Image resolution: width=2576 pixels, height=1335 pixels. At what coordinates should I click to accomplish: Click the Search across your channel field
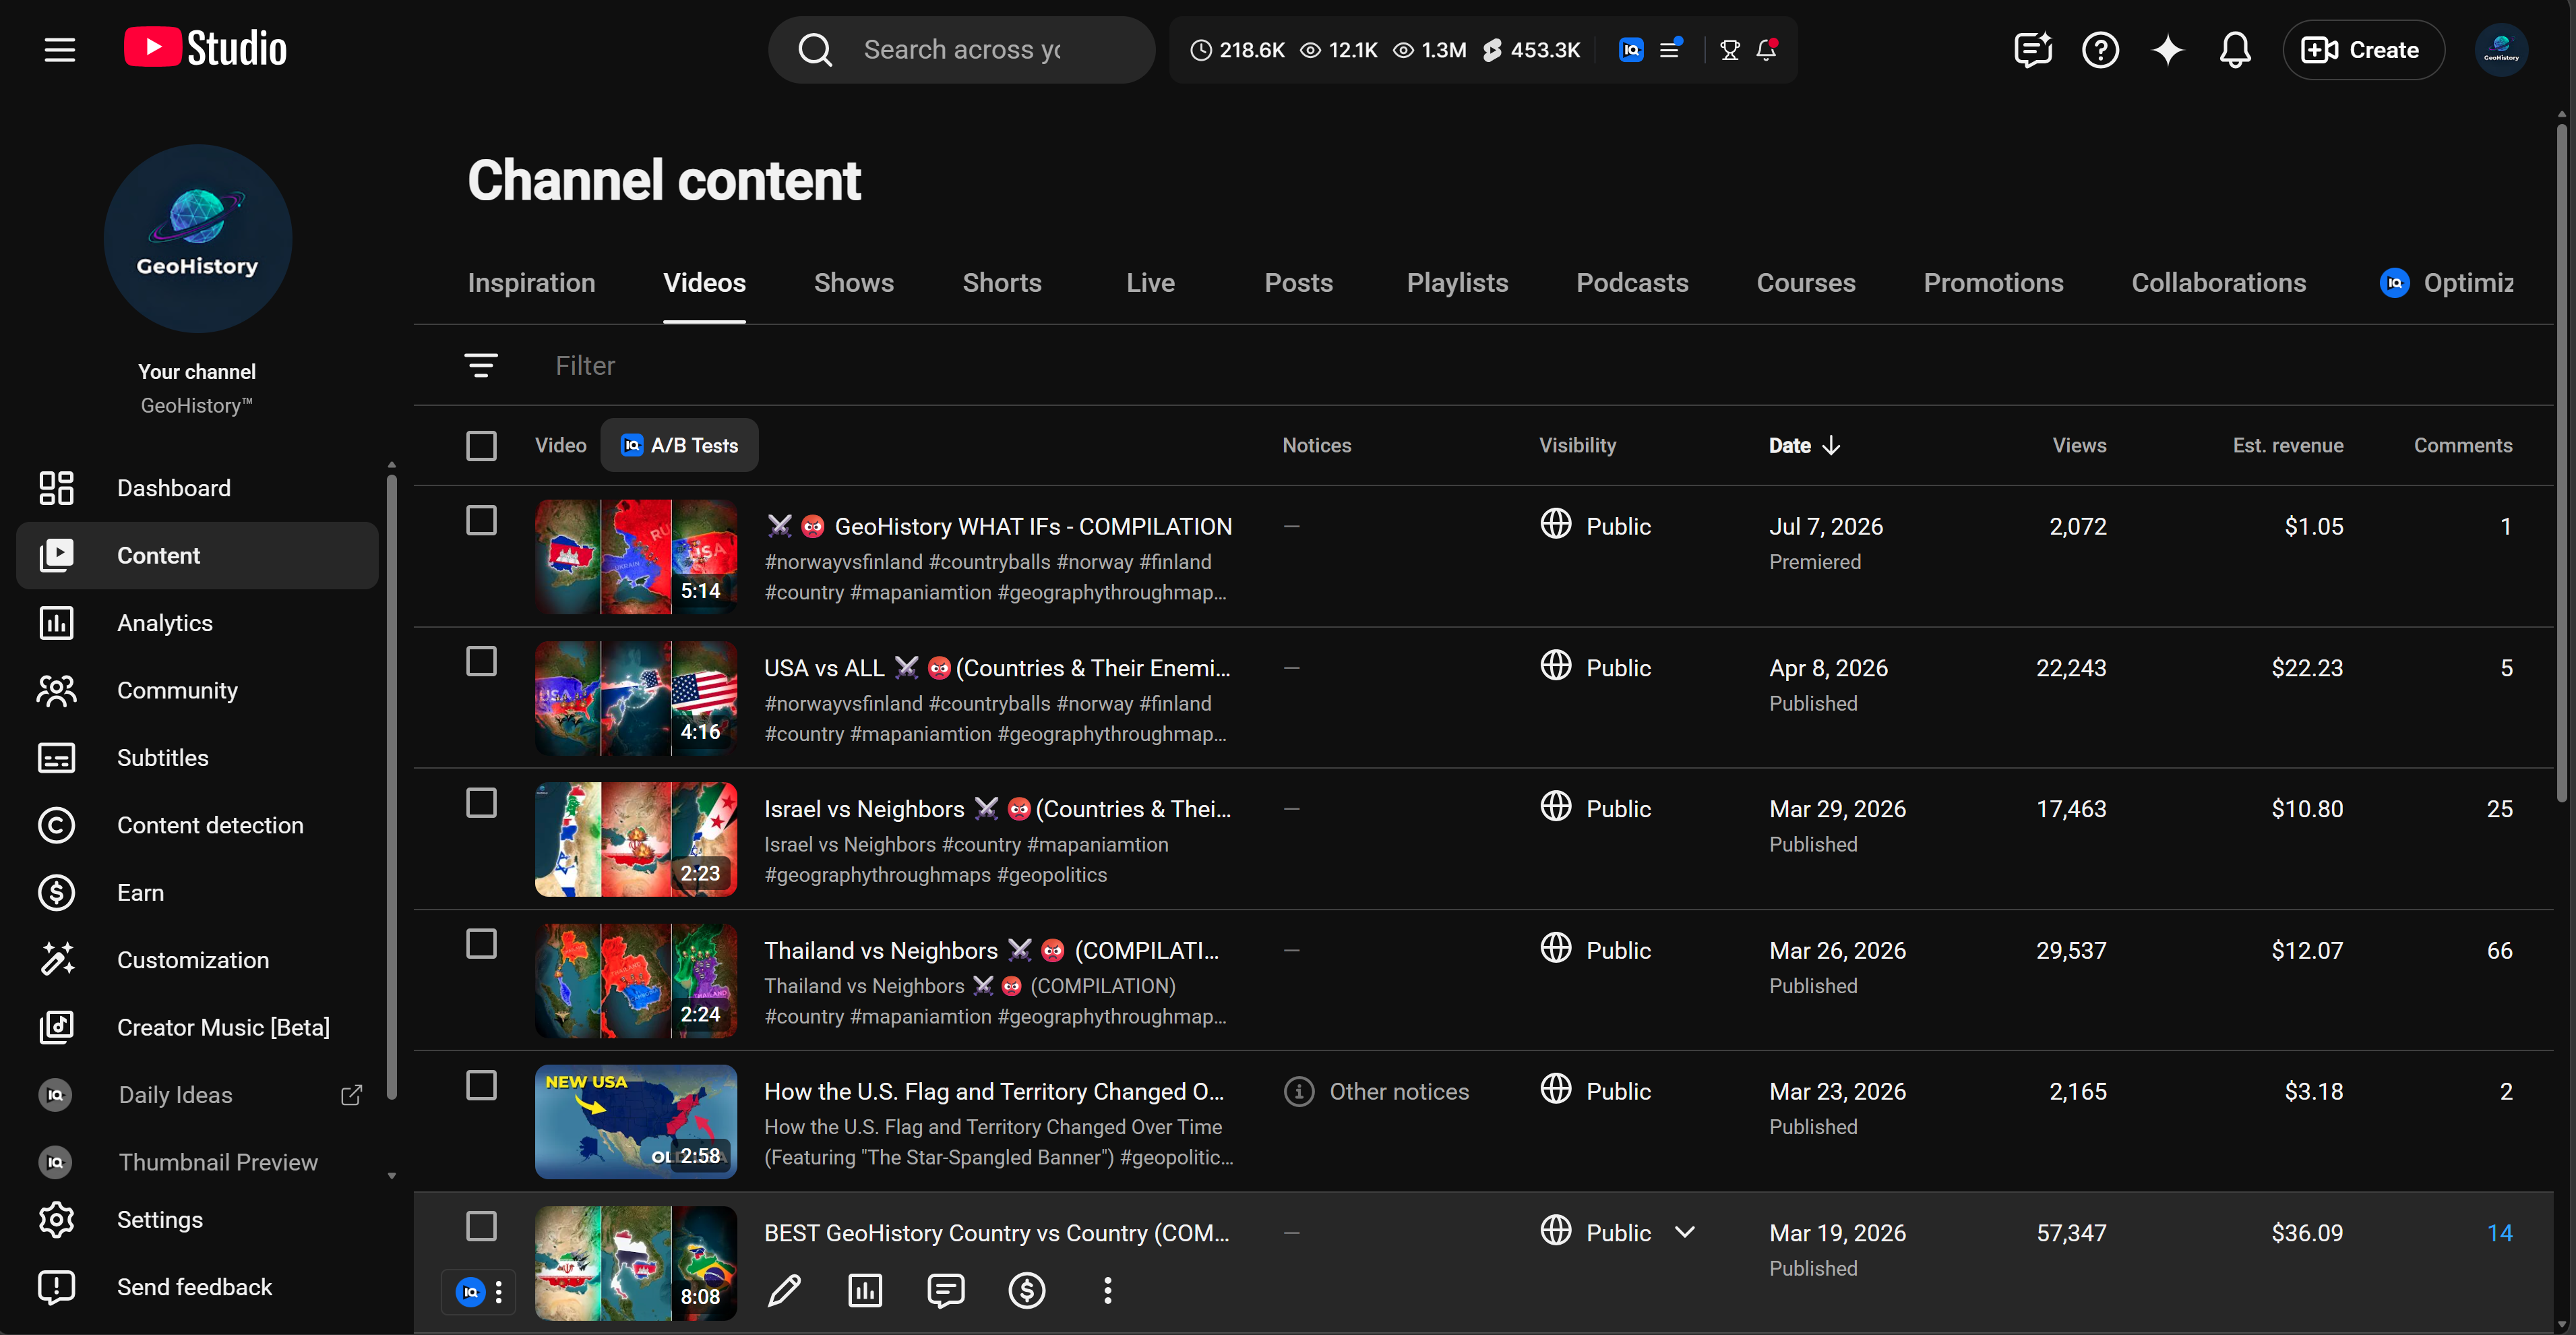click(x=961, y=49)
